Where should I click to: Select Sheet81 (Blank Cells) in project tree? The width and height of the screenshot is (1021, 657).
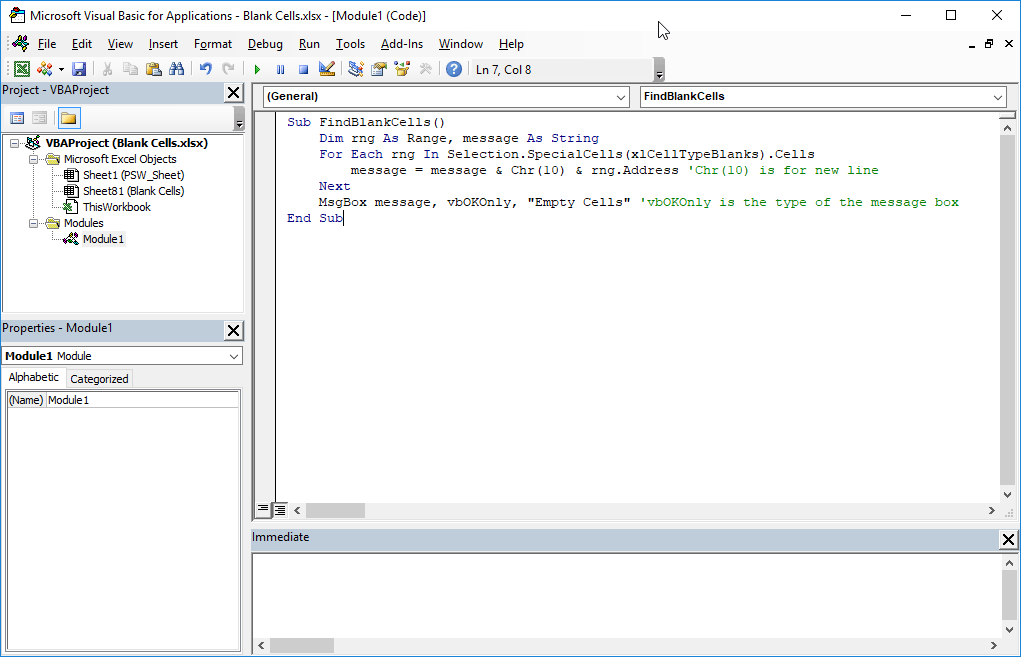[133, 191]
